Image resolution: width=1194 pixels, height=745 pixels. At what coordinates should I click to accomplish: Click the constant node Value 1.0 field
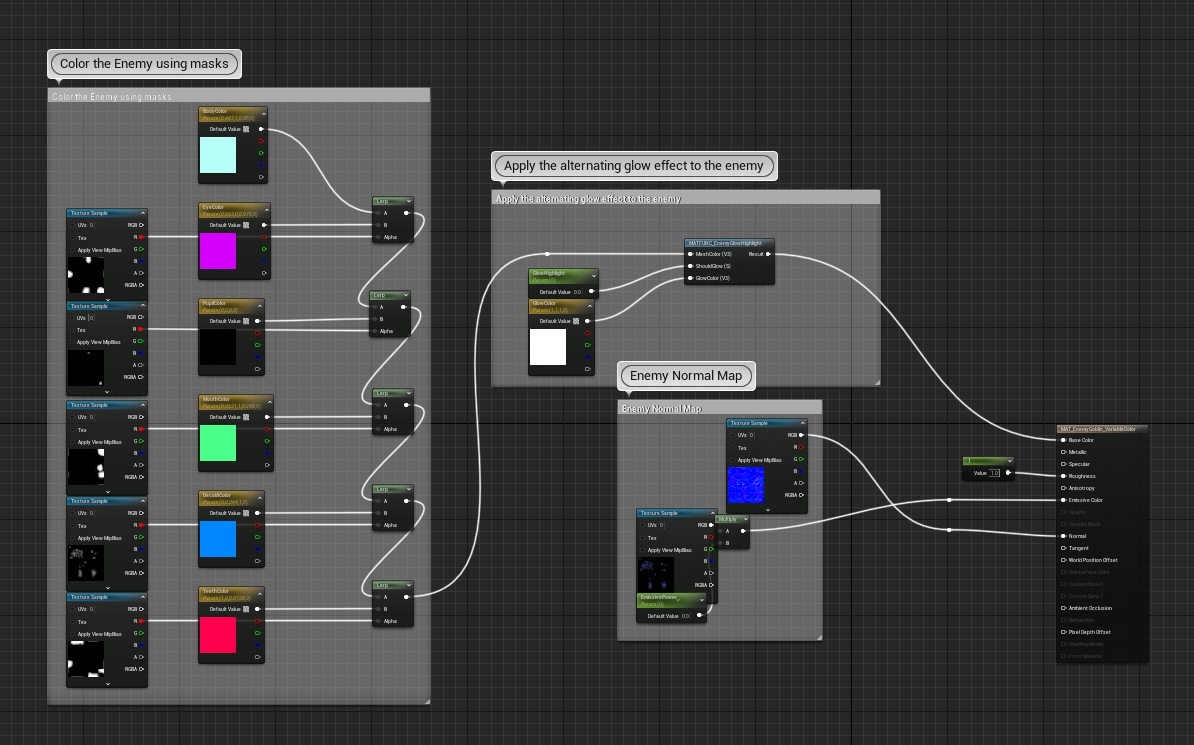click(x=994, y=473)
